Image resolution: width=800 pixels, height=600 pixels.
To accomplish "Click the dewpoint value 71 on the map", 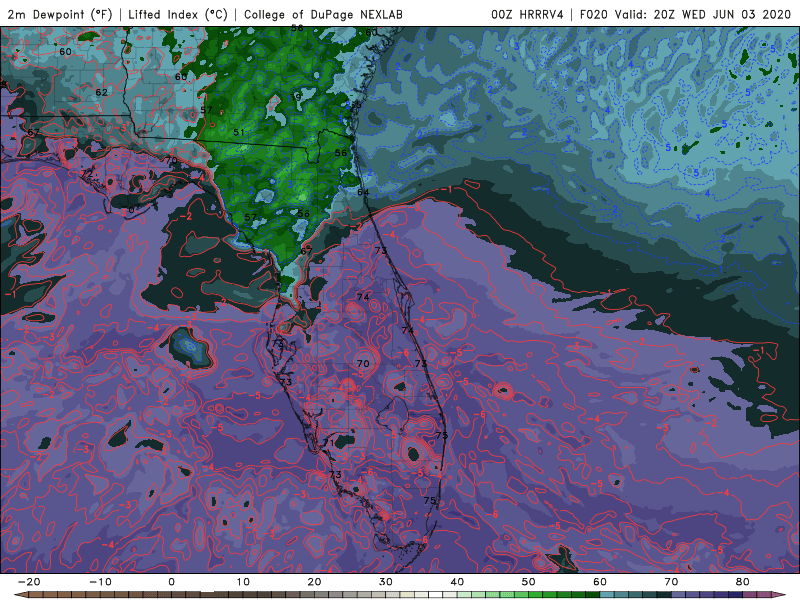I will (x=329, y=442).
